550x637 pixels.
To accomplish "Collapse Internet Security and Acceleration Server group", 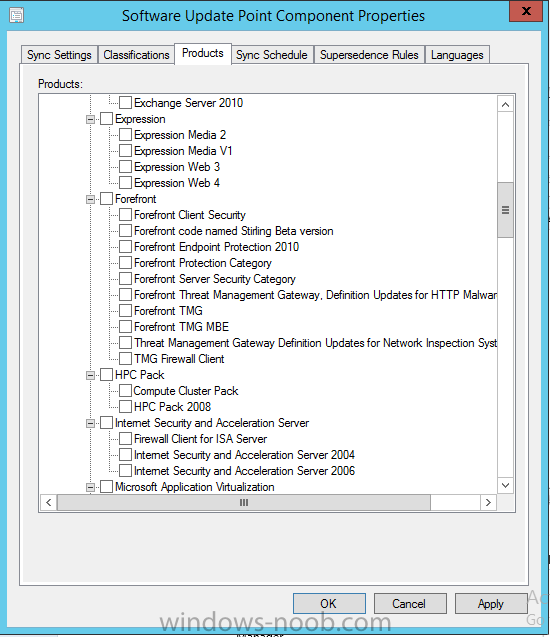I will (x=91, y=423).
